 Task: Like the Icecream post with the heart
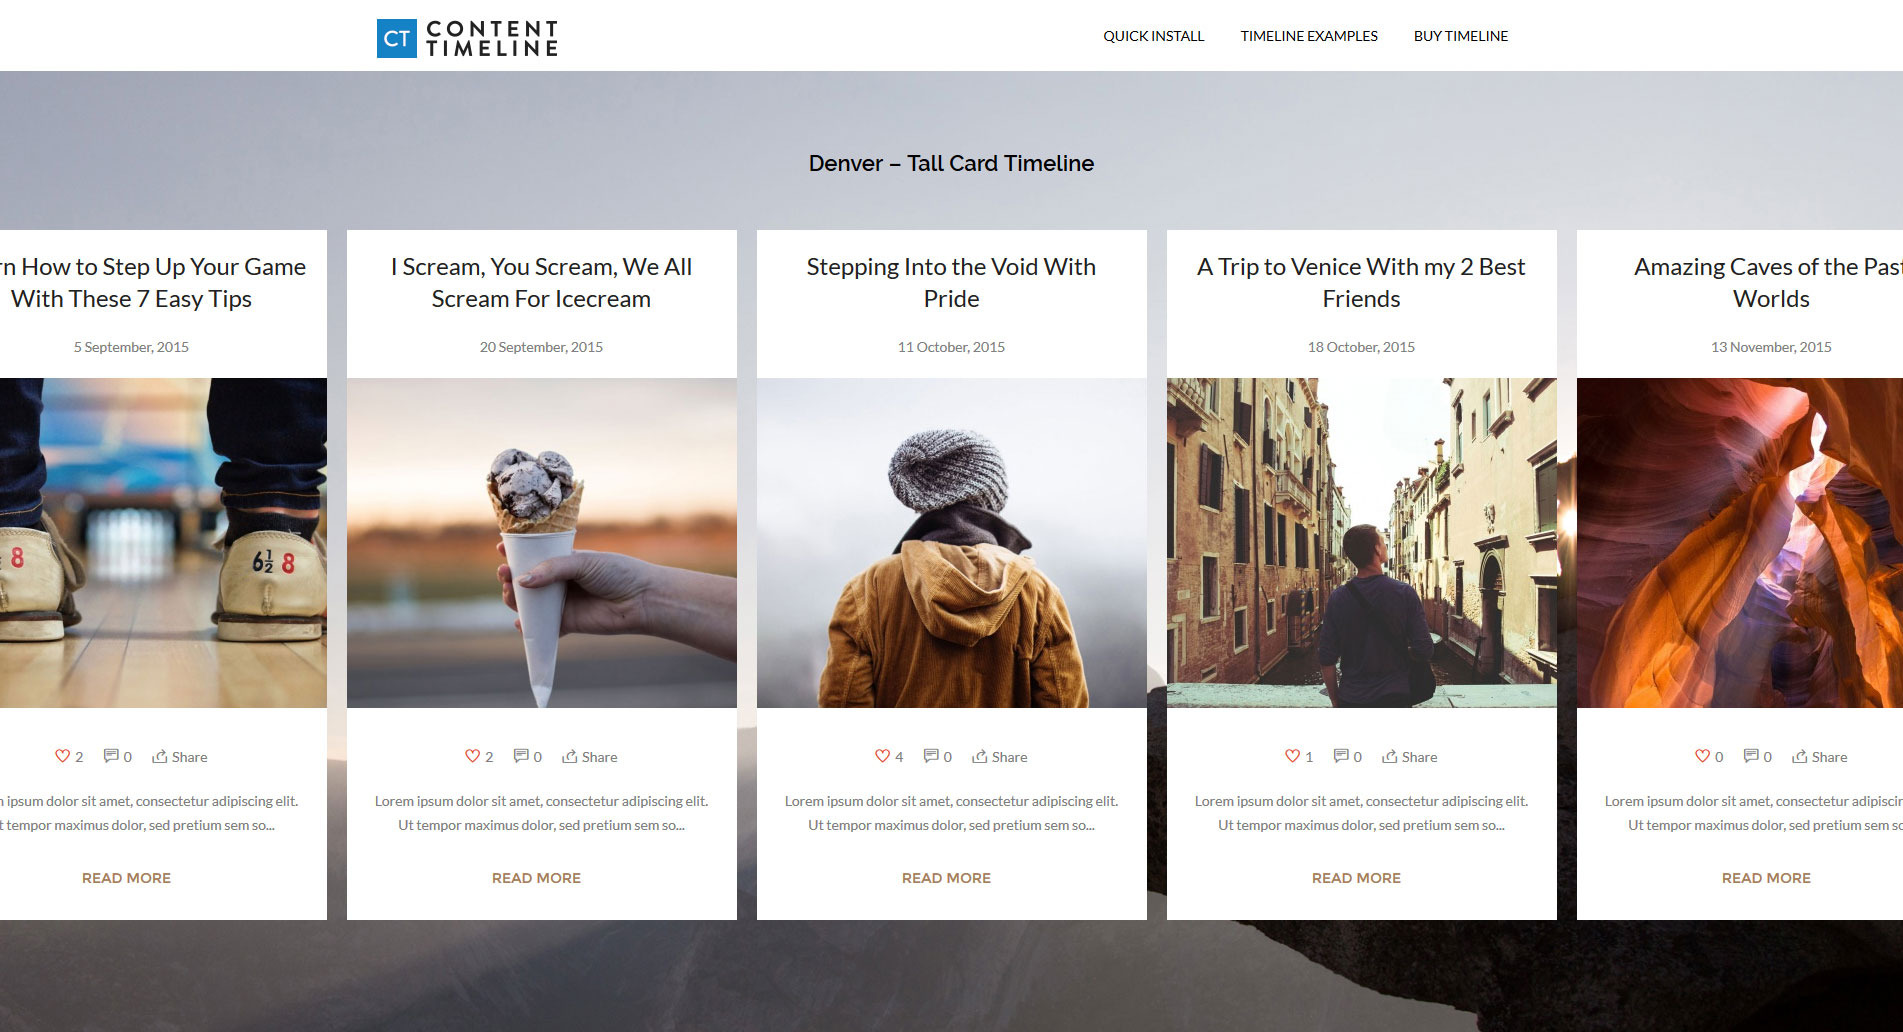(472, 756)
